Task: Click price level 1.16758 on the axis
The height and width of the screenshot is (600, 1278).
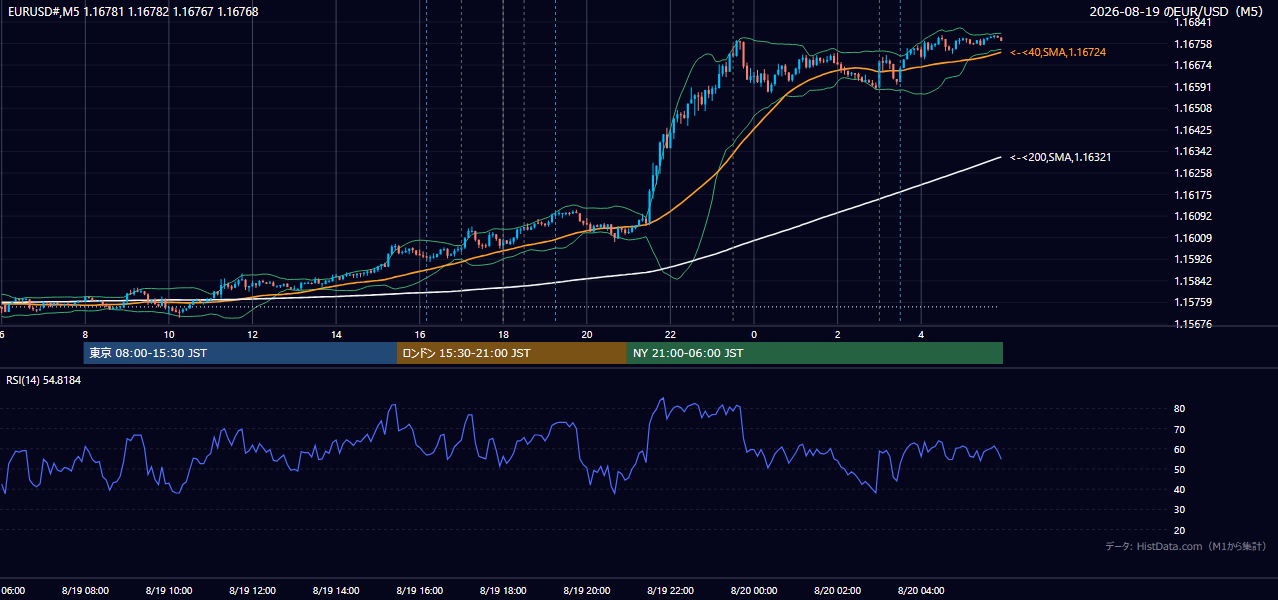Action: [x=1192, y=44]
